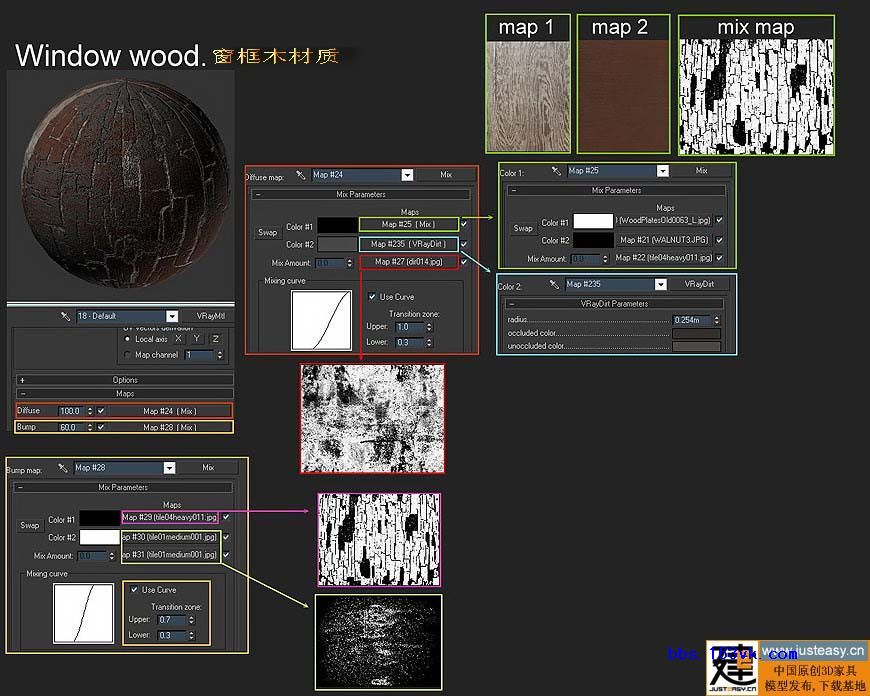The image size is (870, 696).
Task: Click the occluded color swatch
Action: 696,333
